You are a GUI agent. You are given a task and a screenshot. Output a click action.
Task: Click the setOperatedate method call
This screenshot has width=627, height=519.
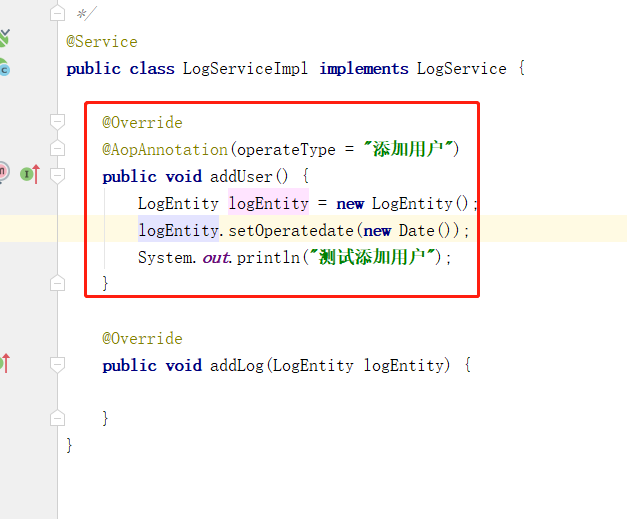pos(291,231)
